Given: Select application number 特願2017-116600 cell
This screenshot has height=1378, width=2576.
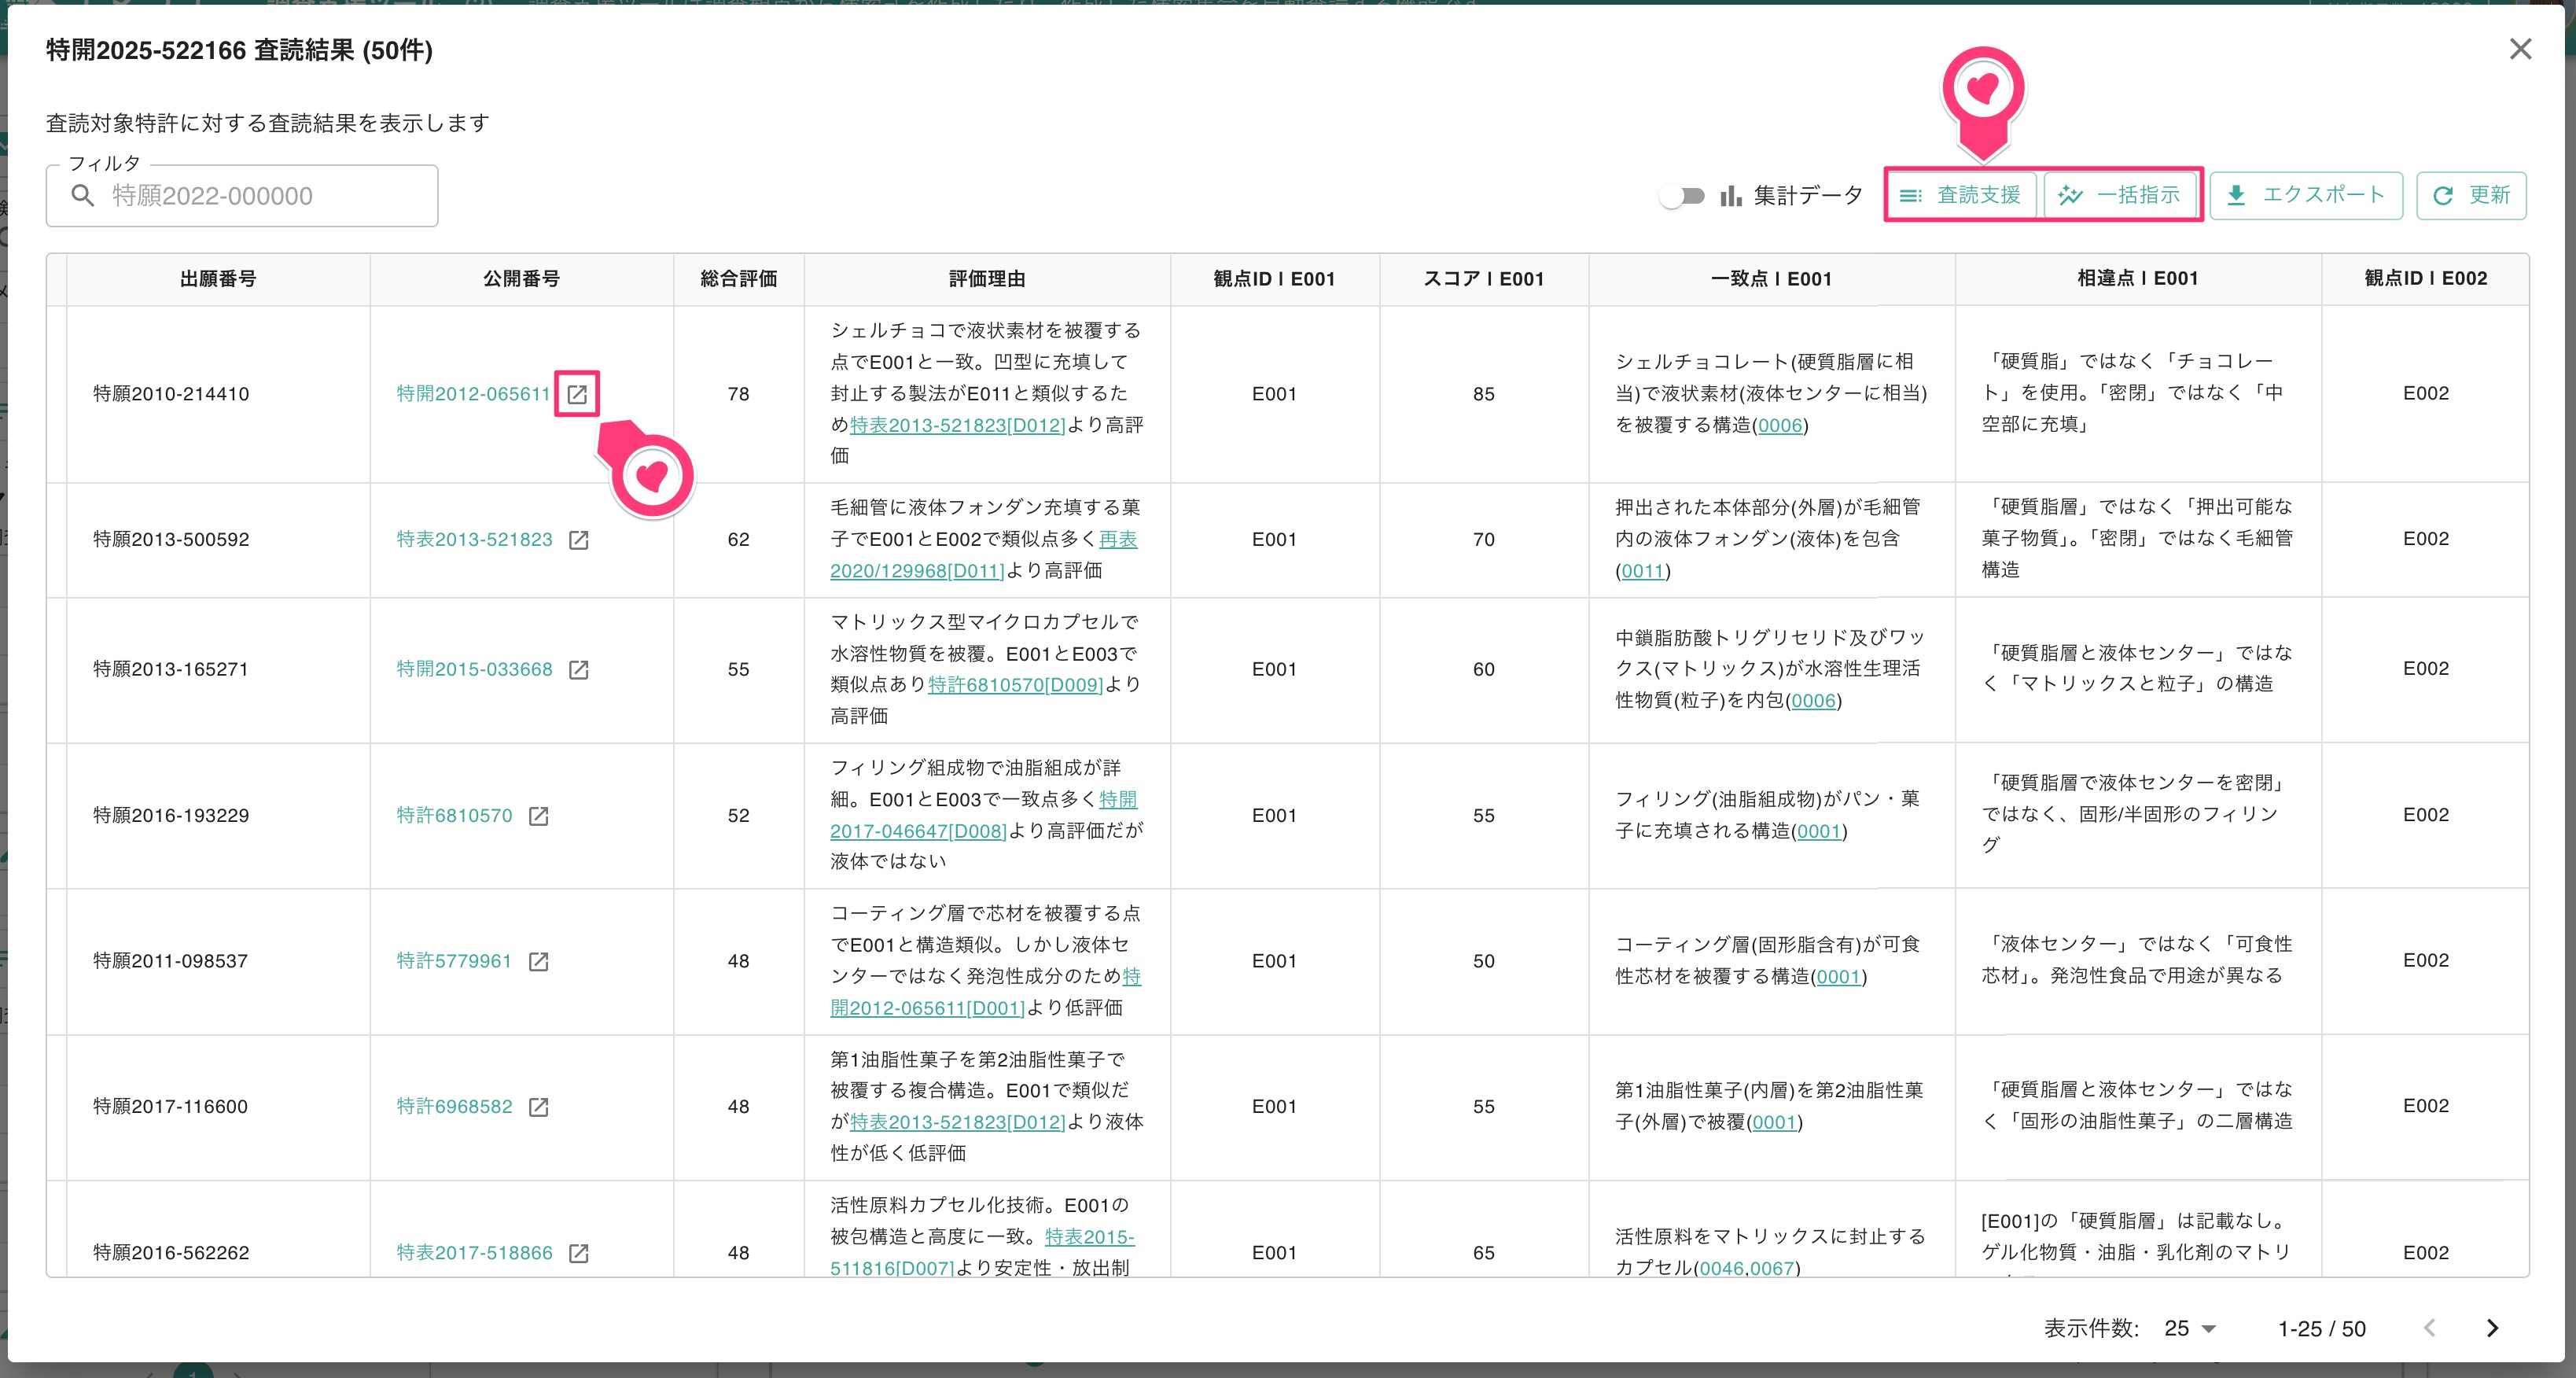Looking at the screenshot, I should [x=218, y=1107].
